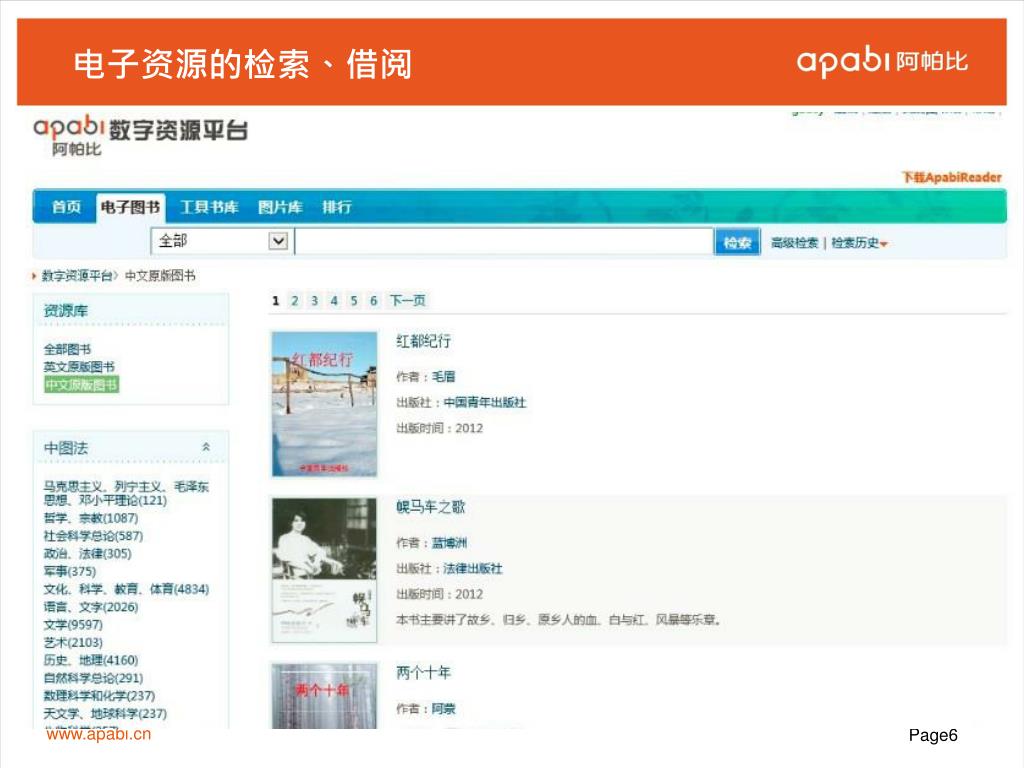This screenshot has width=1024, height=768.
Task: Expand the 检索历史 dropdown
Action: (x=859, y=243)
